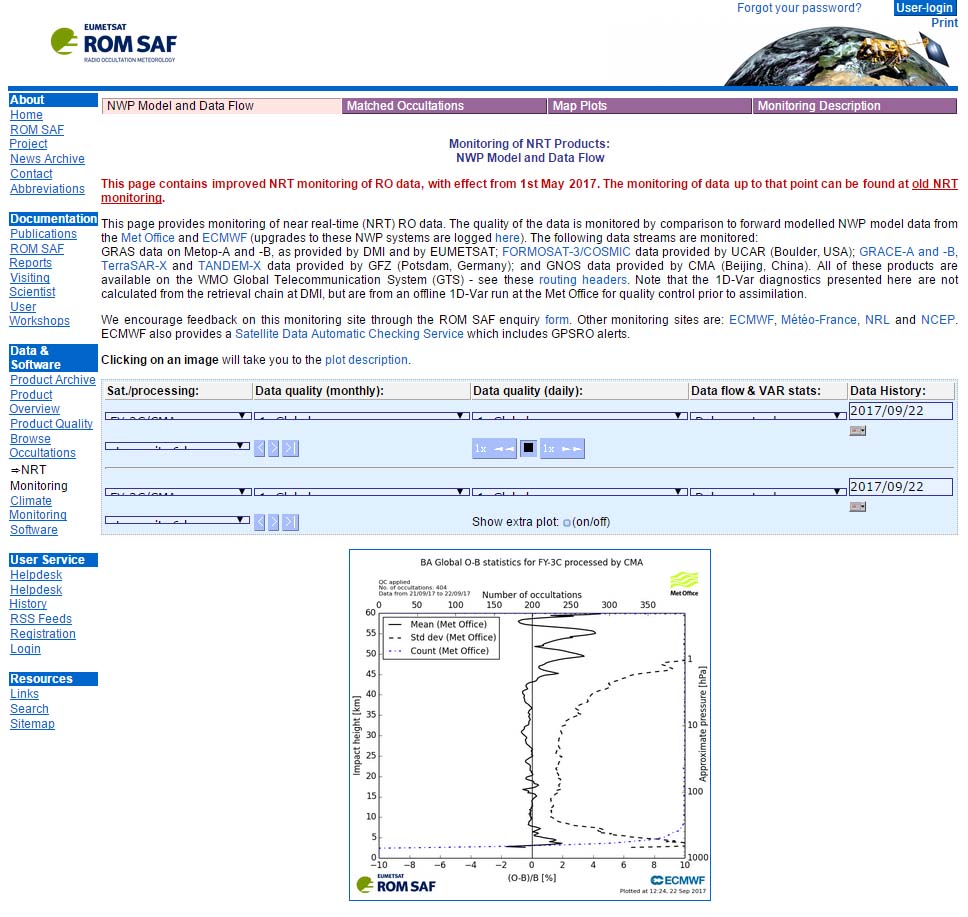Switch to the NWP Model and Data Flow tab

[222, 106]
